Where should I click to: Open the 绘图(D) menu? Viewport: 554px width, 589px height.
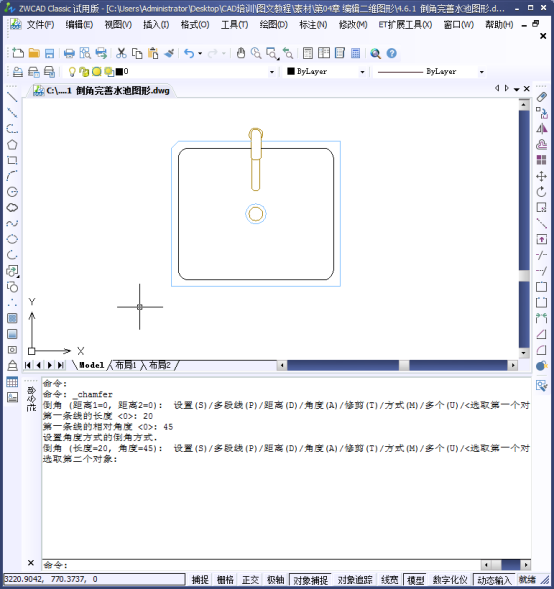274,25
